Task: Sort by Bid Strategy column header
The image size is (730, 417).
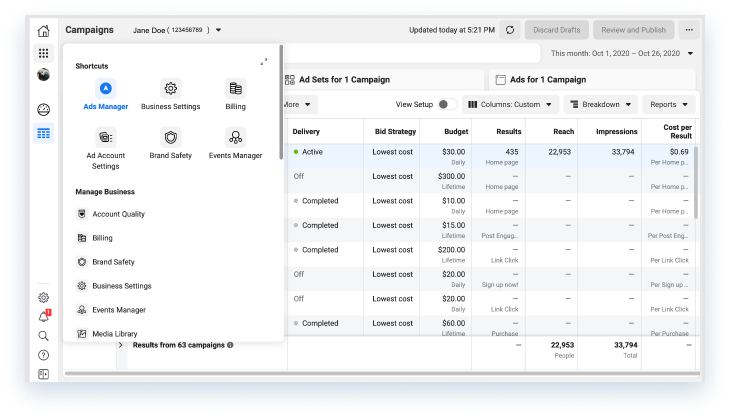Action: tap(395, 132)
